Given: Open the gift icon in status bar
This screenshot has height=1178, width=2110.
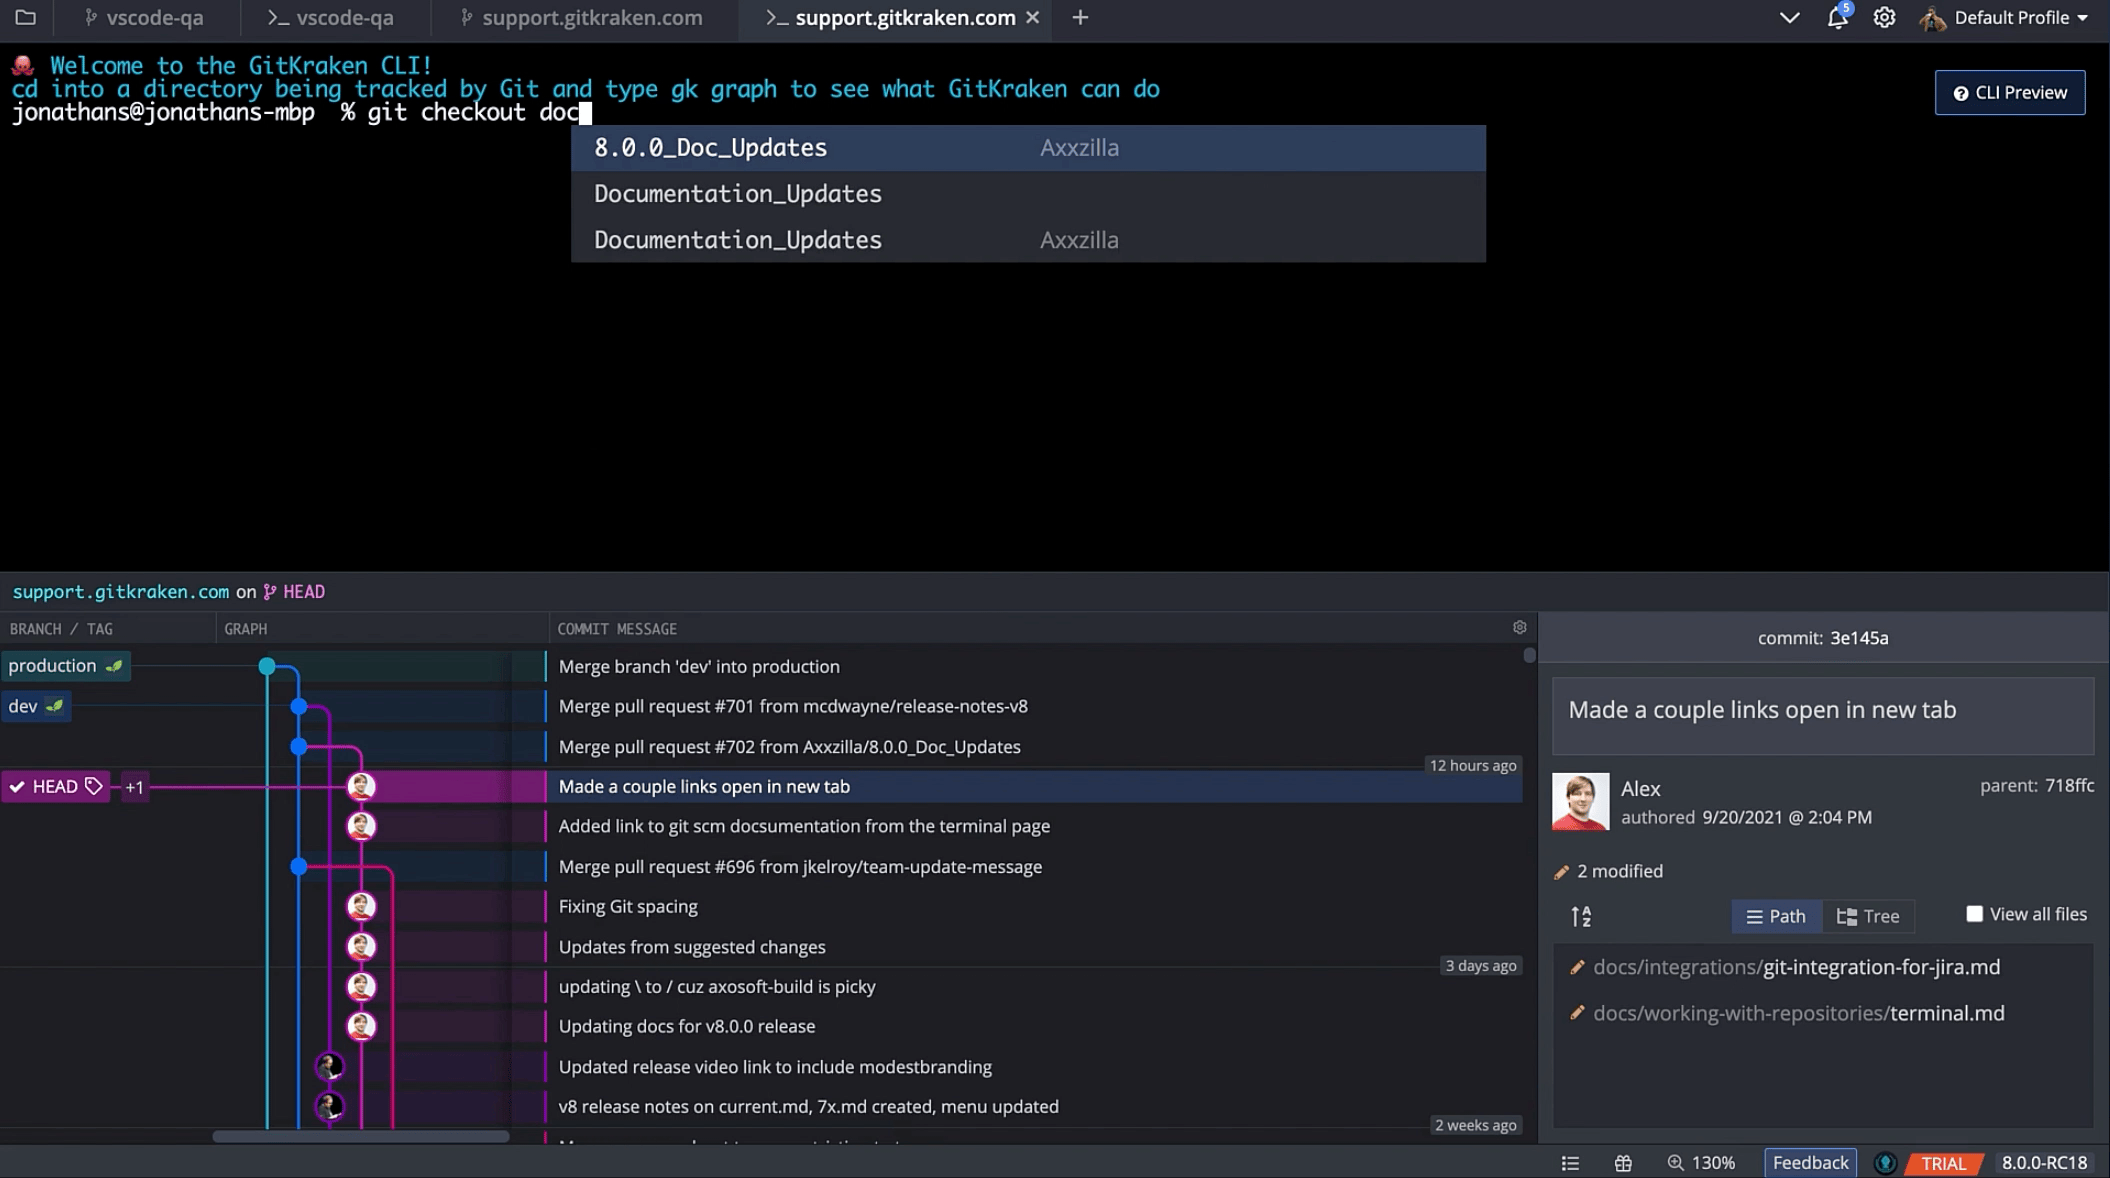Looking at the screenshot, I should pos(1623,1163).
